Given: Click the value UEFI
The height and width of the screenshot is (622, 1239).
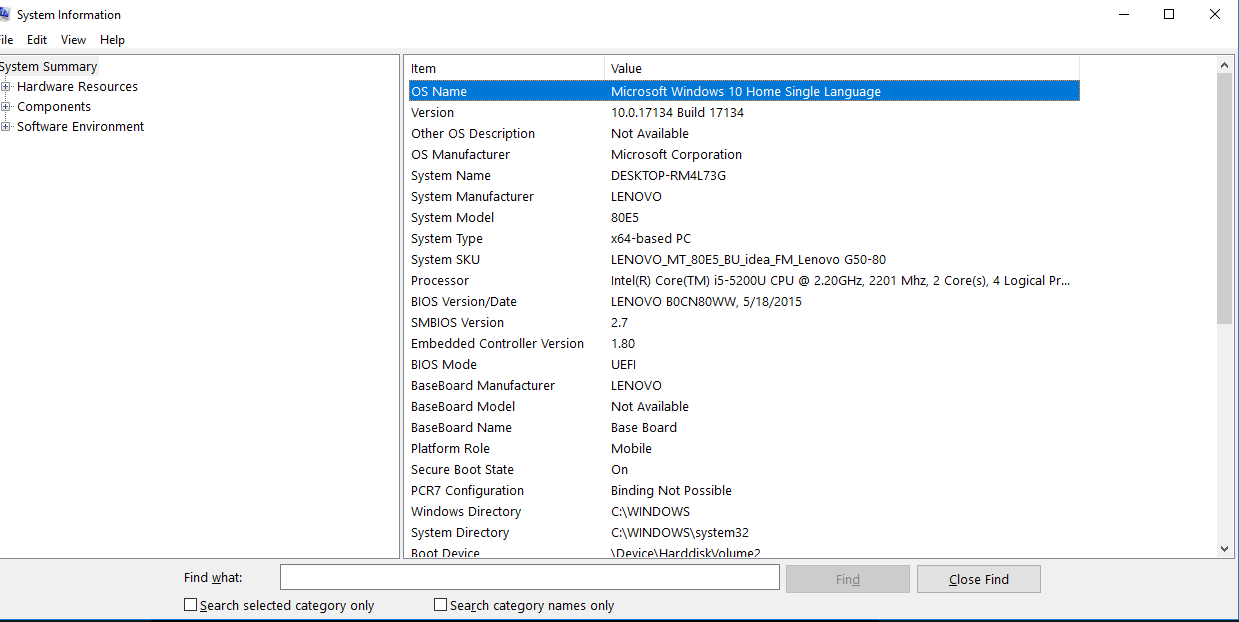Looking at the screenshot, I should (623, 365).
